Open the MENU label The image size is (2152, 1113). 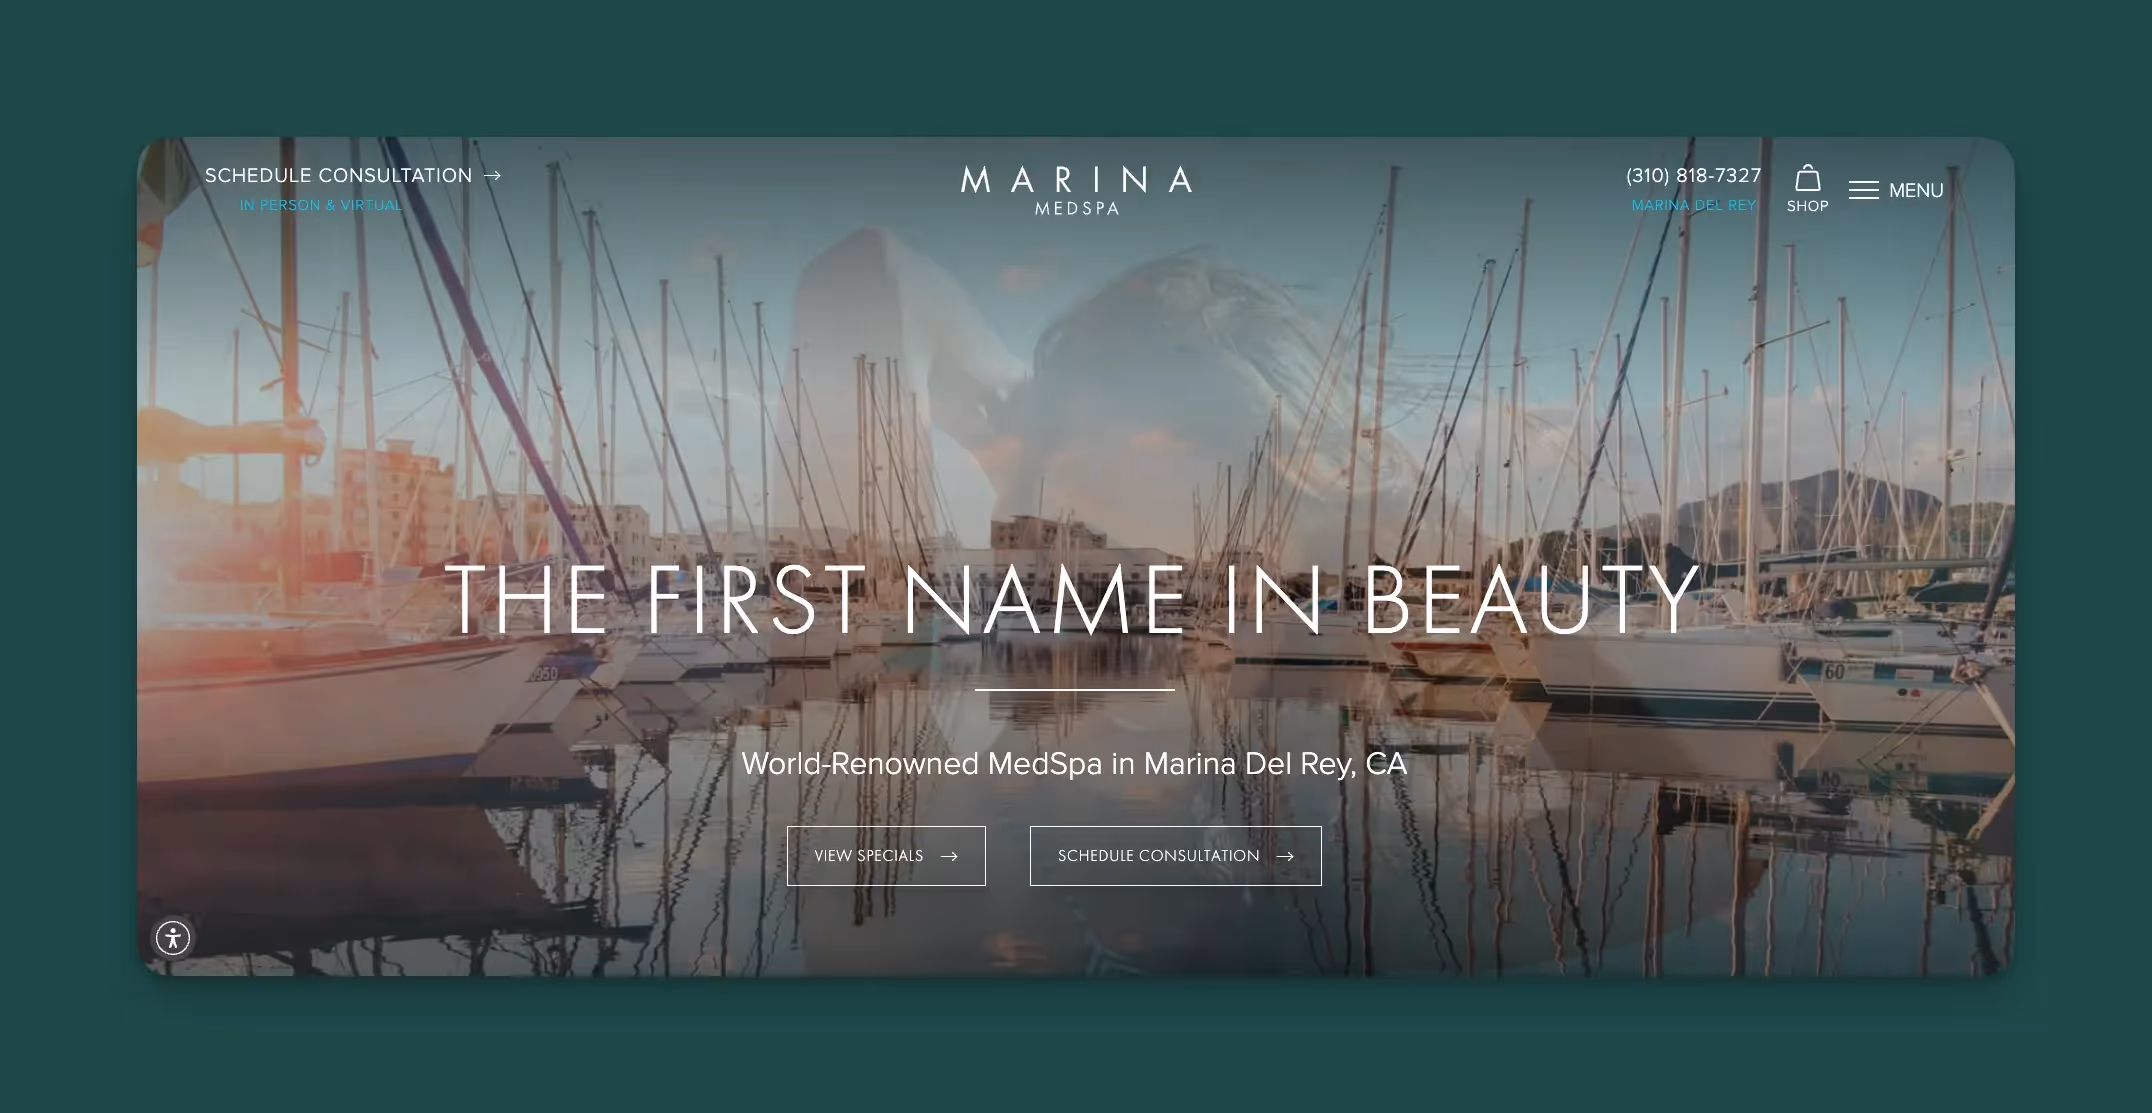pyautogui.click(x=1916, y=190)
